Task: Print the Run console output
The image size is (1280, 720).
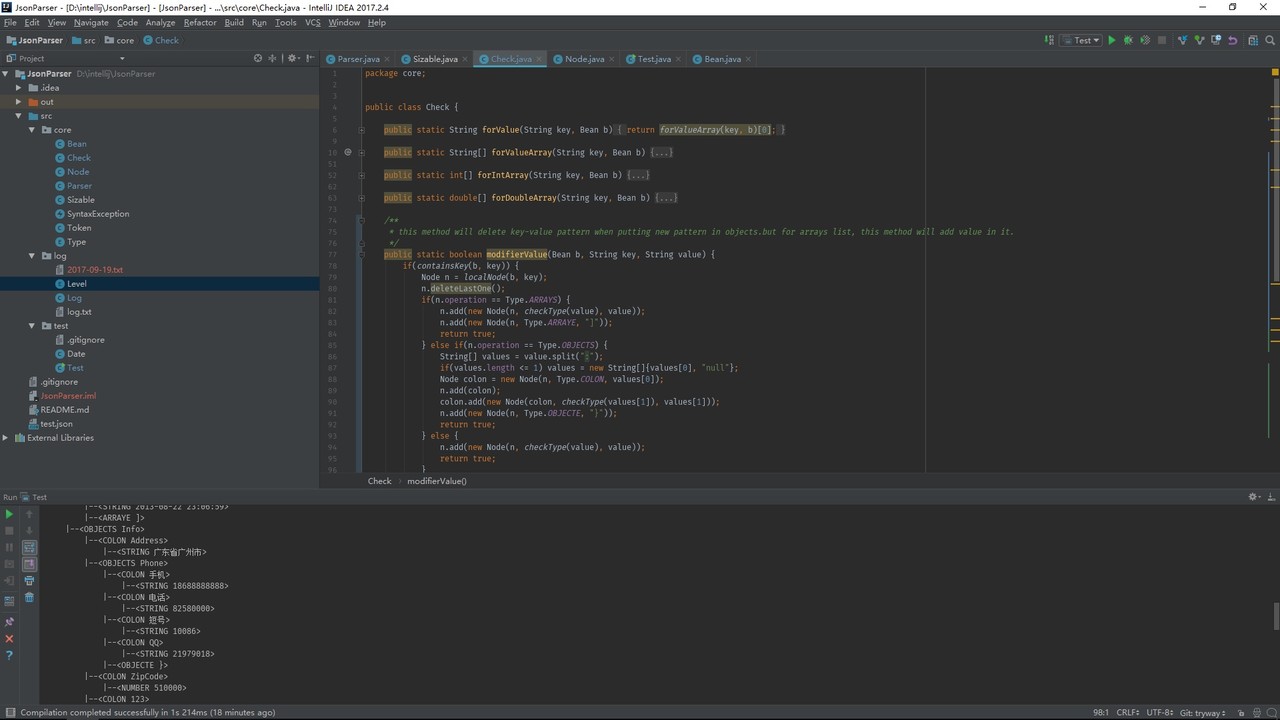Action: pos(29,581)
